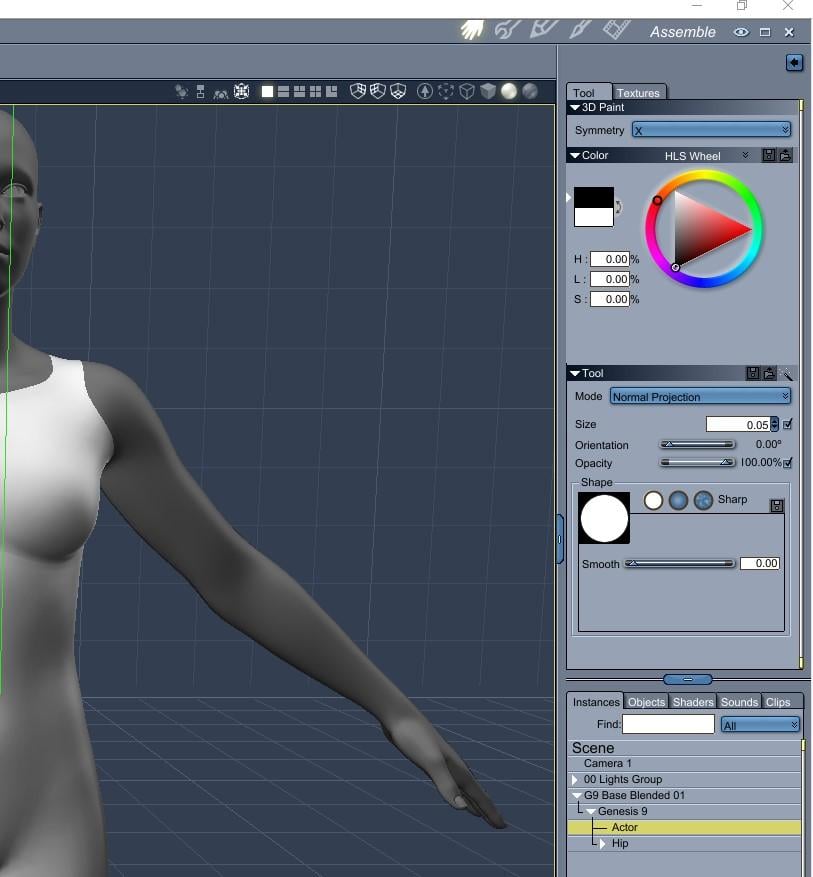Open the Clips tab
The width and height of the screenshot is (813, 877).
(x=778, y=702)
